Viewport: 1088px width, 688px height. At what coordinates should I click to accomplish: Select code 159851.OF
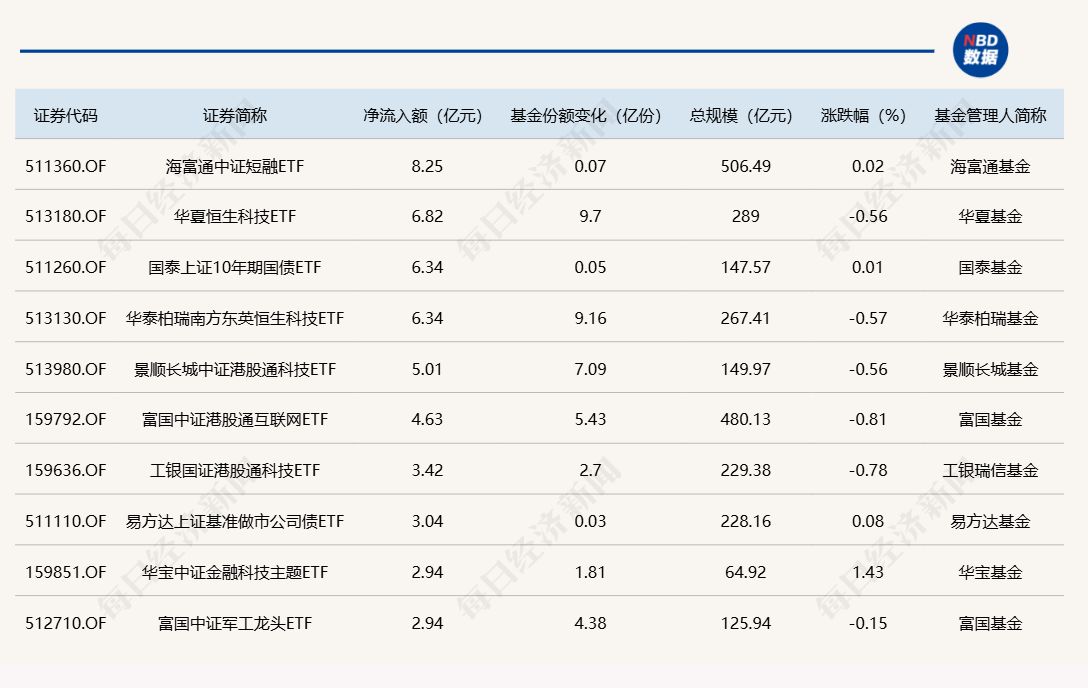point(66,572)
